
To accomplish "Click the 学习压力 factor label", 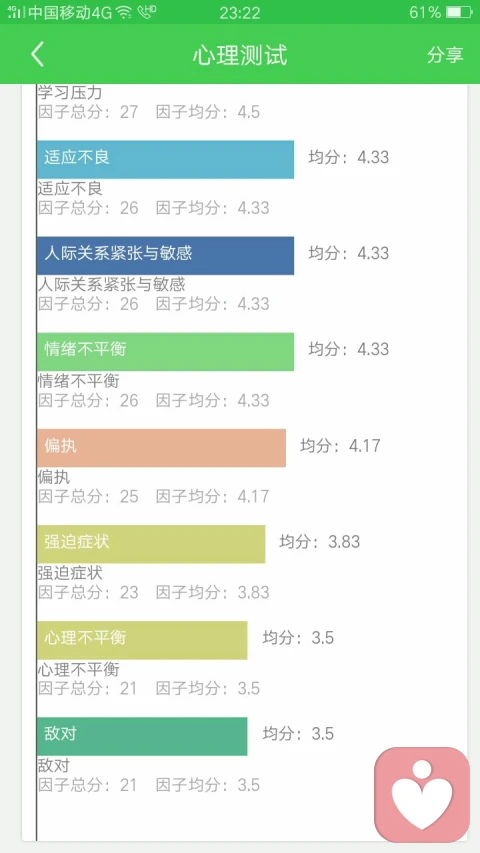I will (70, 92).
